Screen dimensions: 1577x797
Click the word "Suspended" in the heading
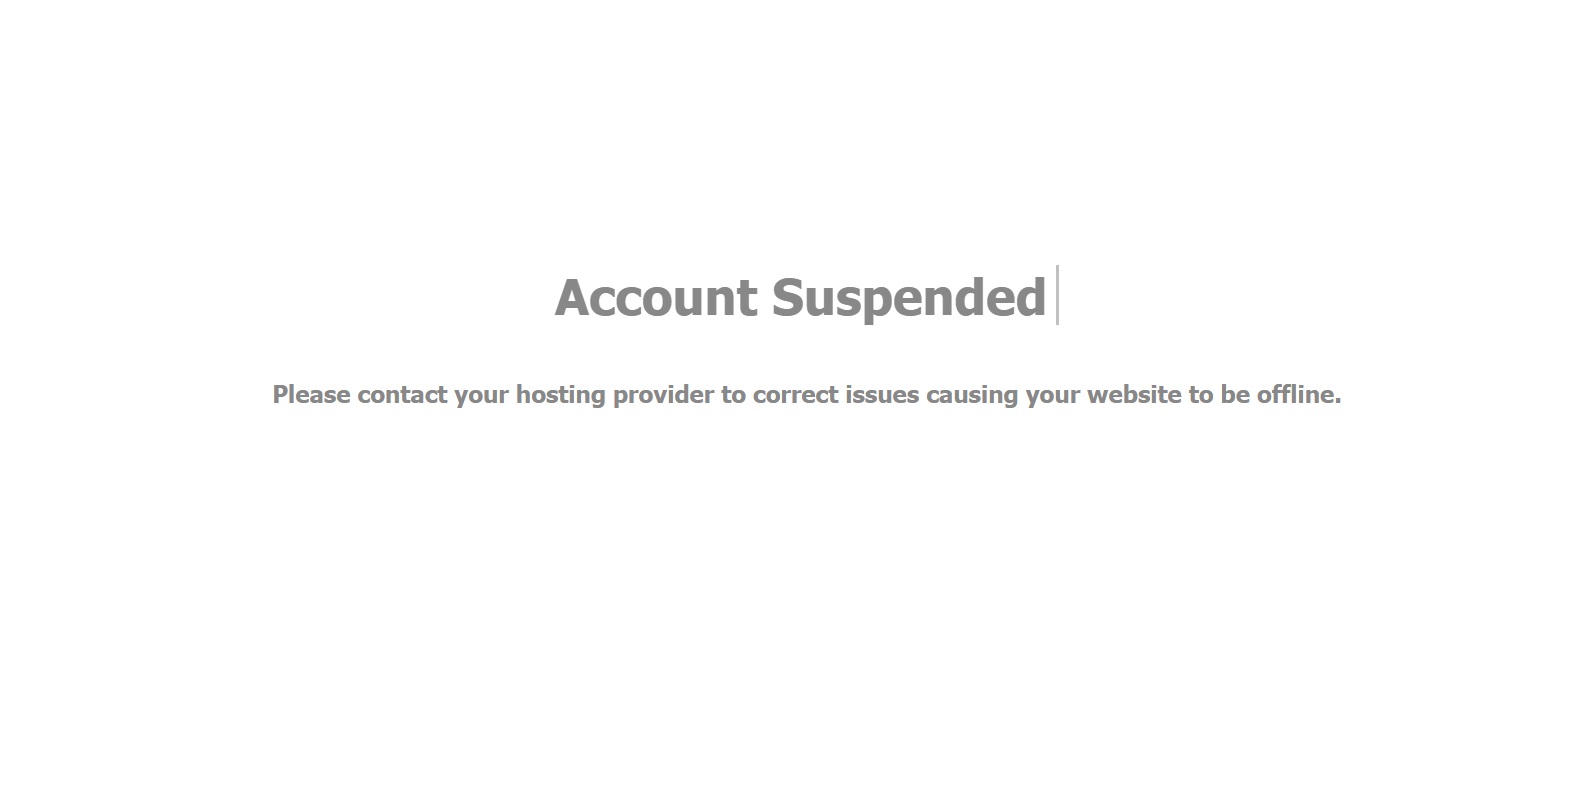[x=909, y=297]
